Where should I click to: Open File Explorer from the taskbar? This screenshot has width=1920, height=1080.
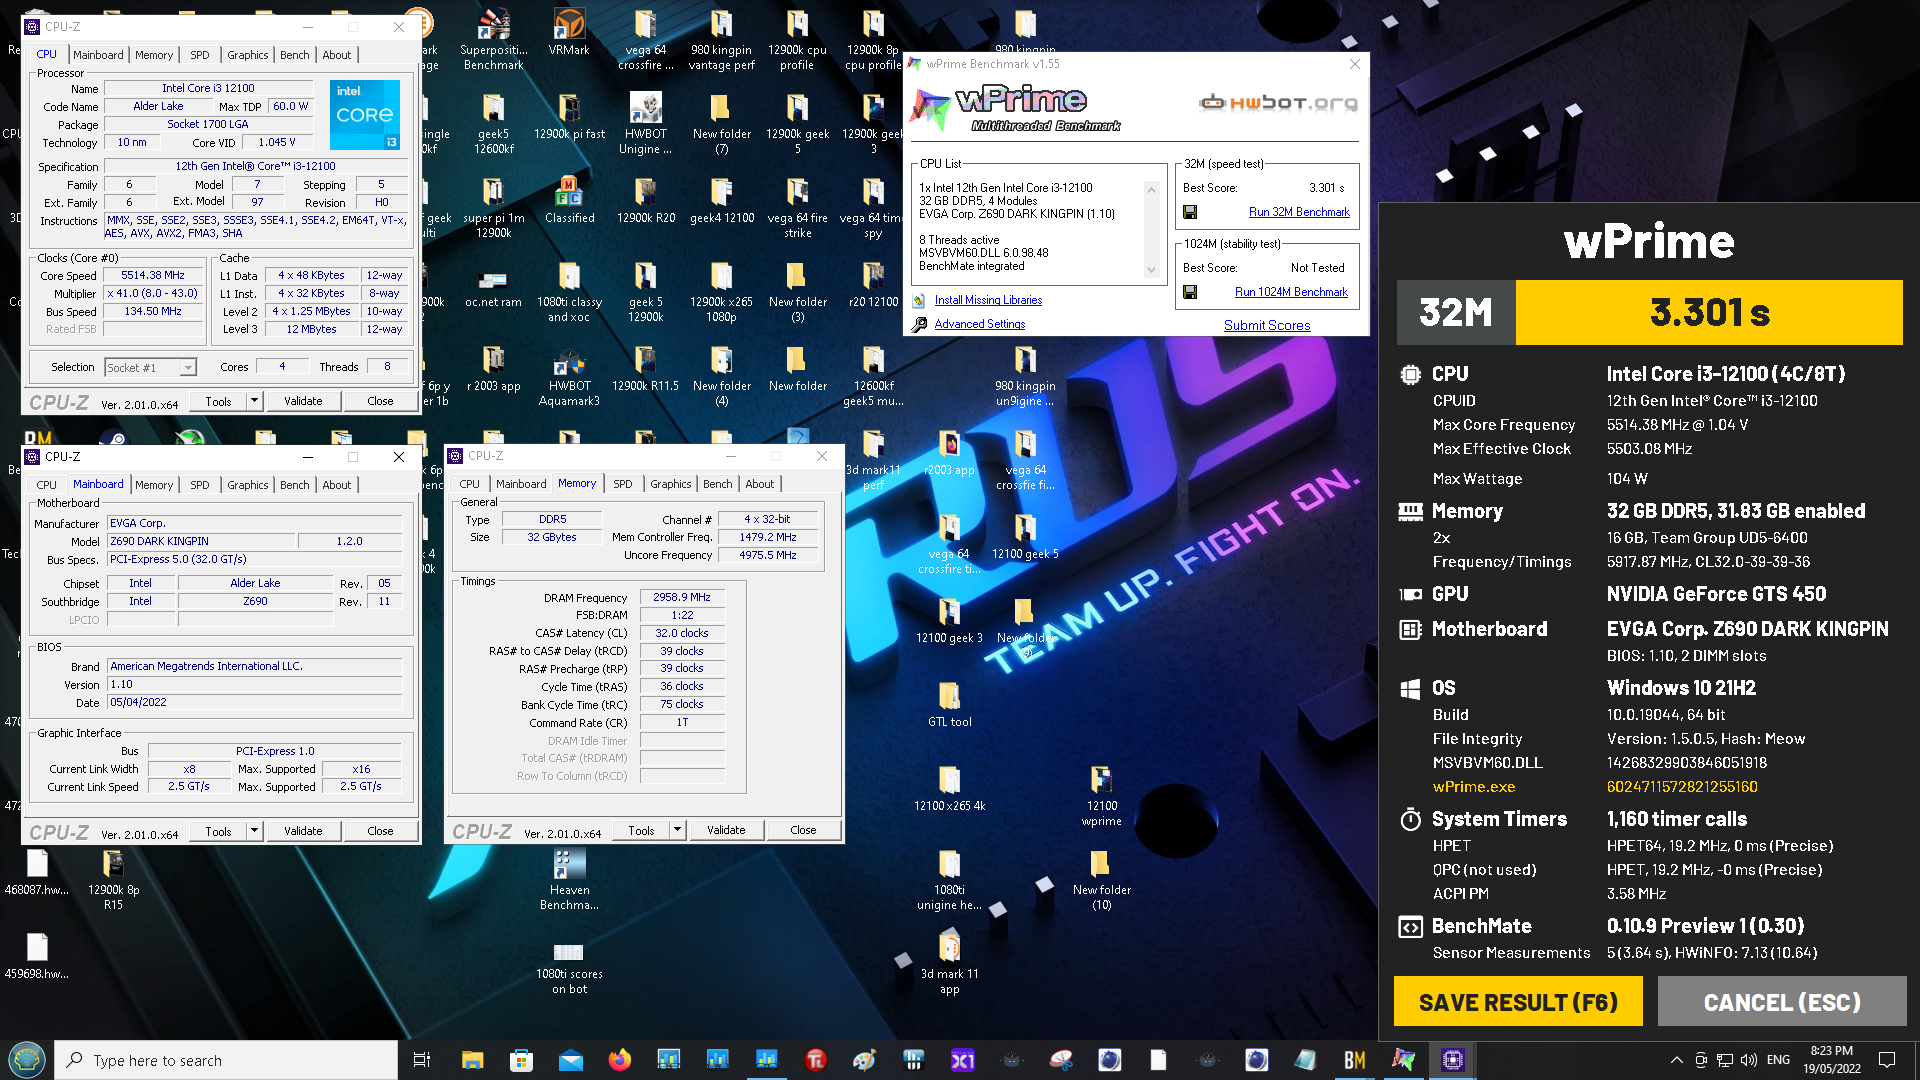[473, 1060]
